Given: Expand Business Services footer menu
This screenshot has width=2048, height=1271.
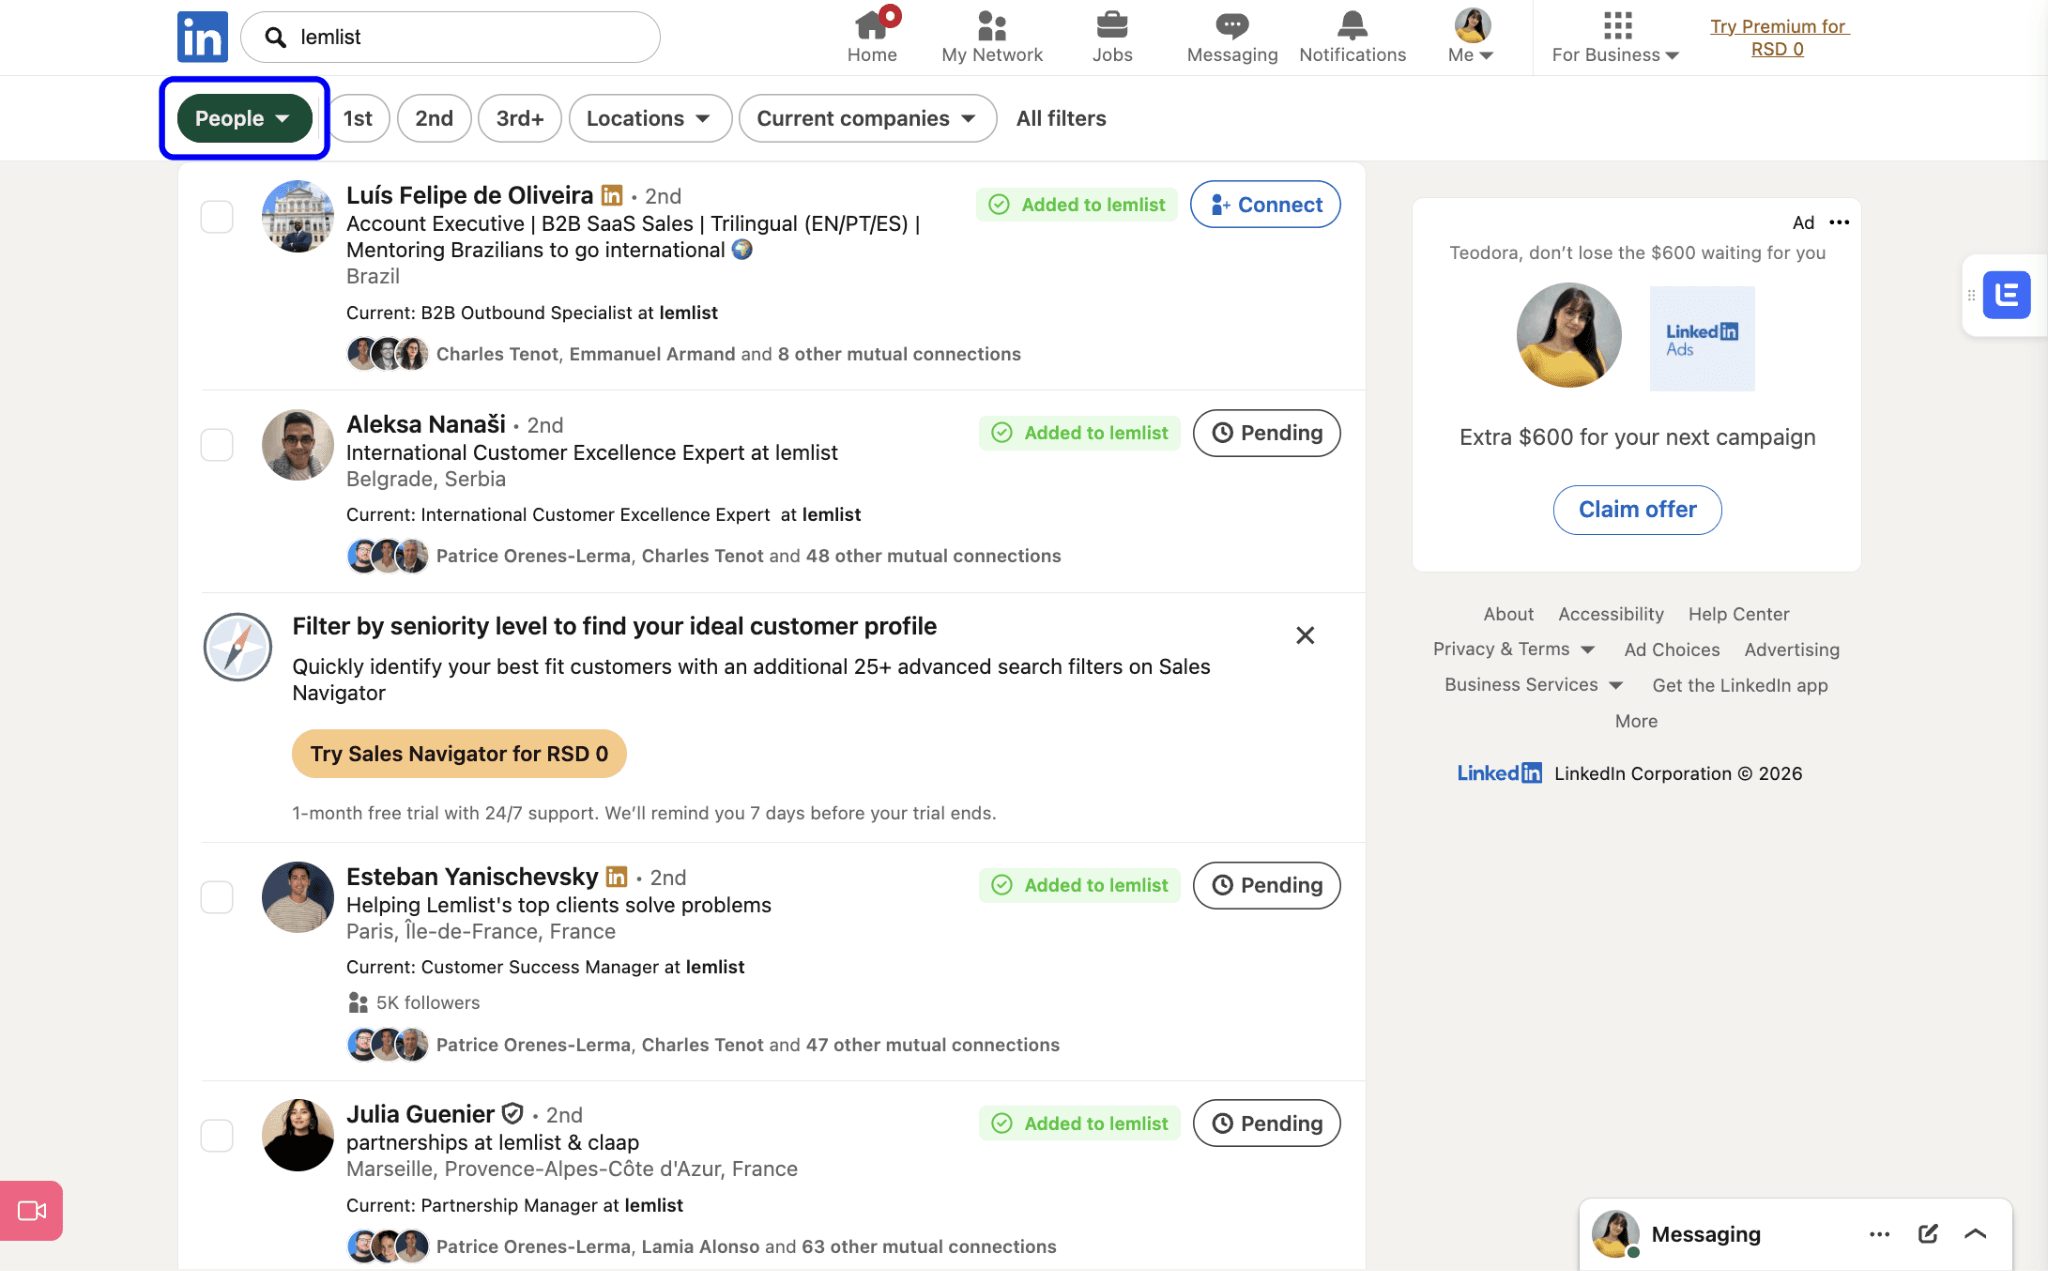Looking at the screenshot, I should coord(1533,685).
